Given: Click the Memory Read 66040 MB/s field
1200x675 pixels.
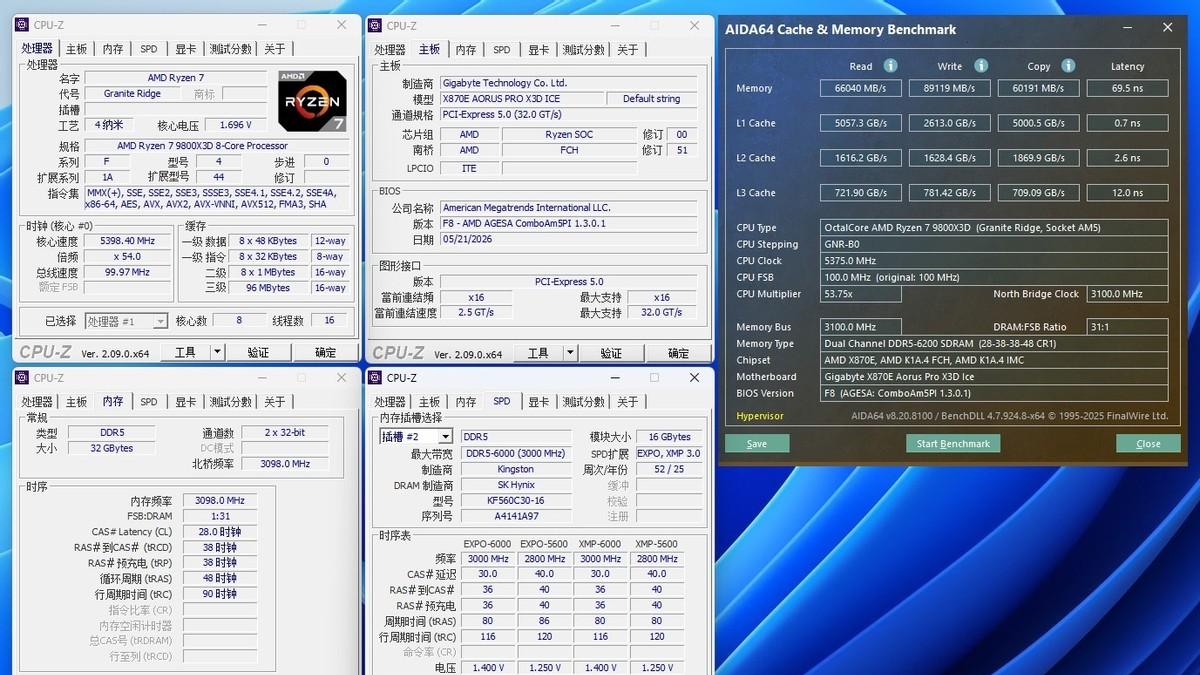Looking at the screenshot, I should coord(860,88).
